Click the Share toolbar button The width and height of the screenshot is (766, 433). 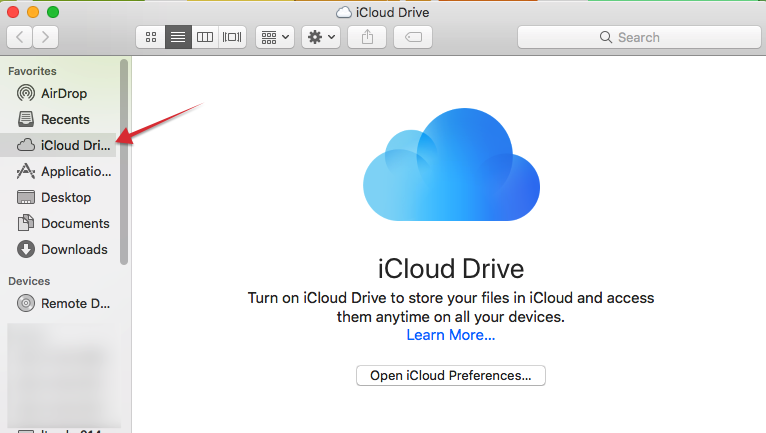(x=367, y=37)
